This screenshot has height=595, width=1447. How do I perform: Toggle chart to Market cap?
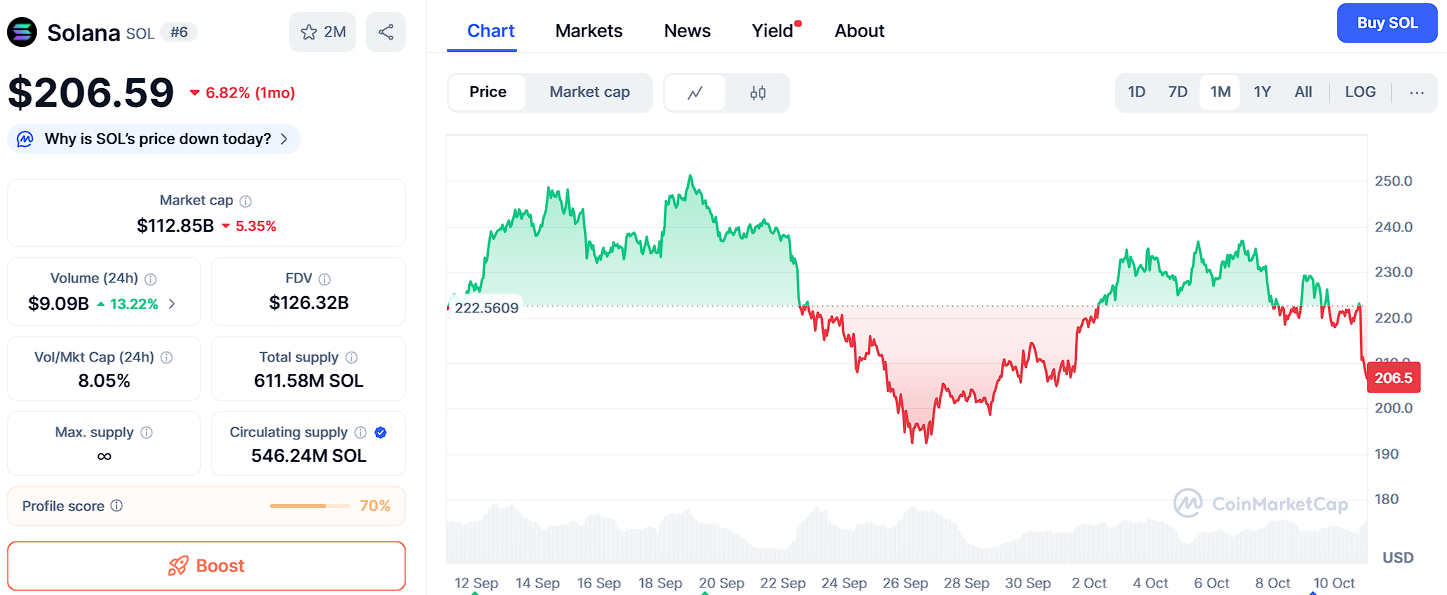click(x=589, y=92)
